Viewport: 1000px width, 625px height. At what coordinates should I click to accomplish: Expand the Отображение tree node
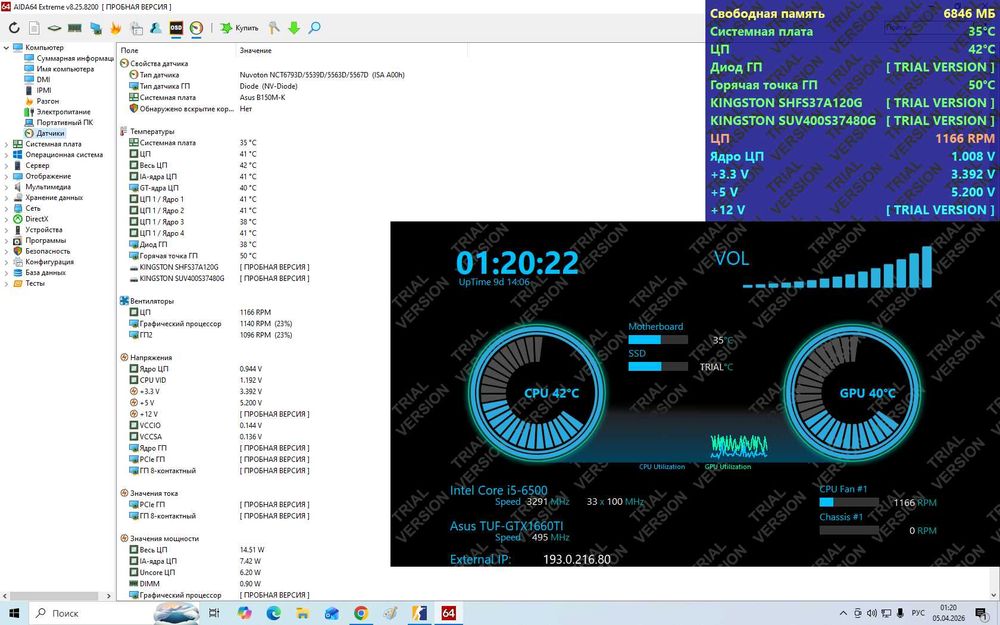click(6, 177)
